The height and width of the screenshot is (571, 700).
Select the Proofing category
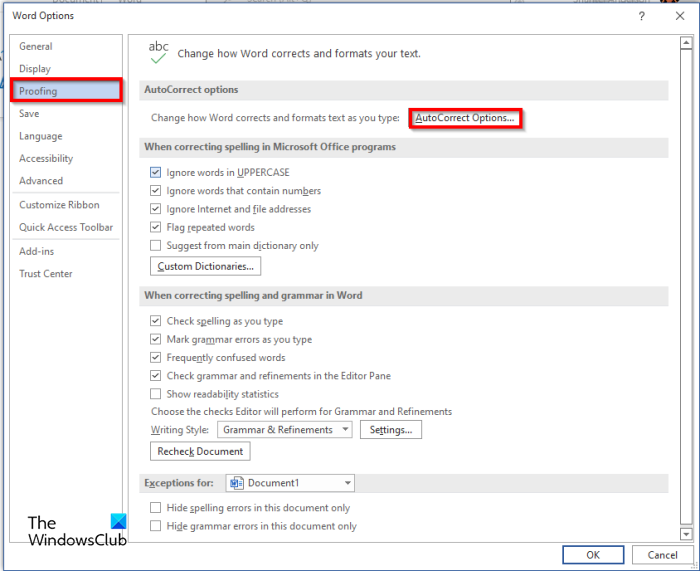pyautogui.click(x=66, y=91)
